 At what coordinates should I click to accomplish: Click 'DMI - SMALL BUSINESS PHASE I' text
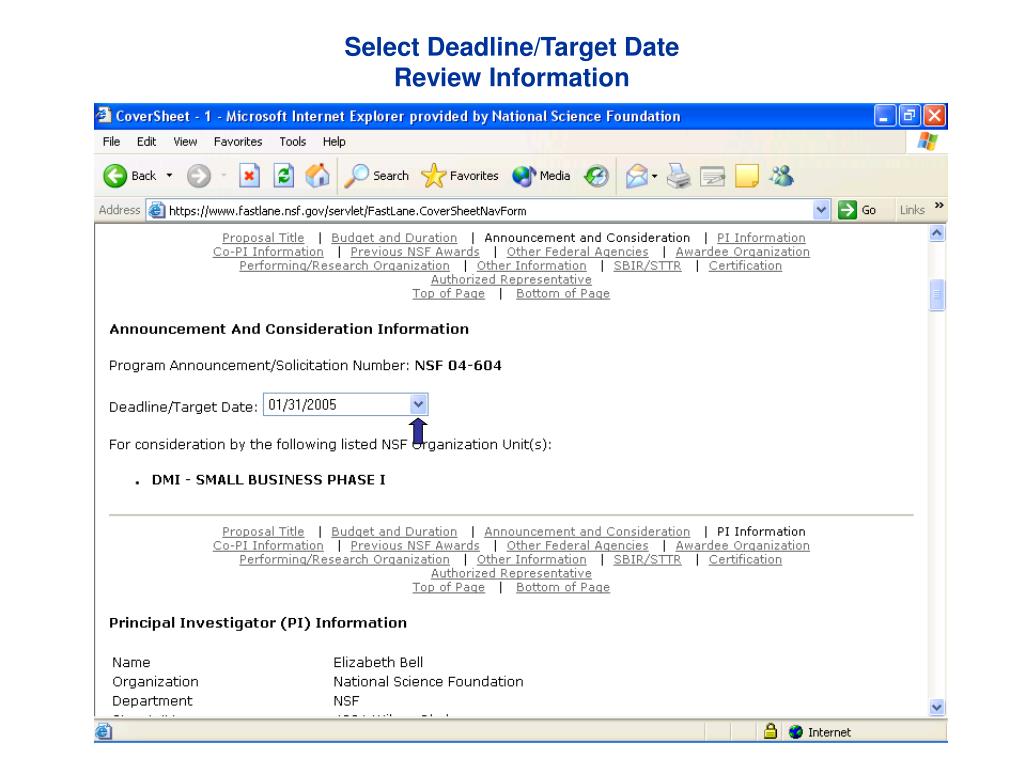(x=268, y=480)
